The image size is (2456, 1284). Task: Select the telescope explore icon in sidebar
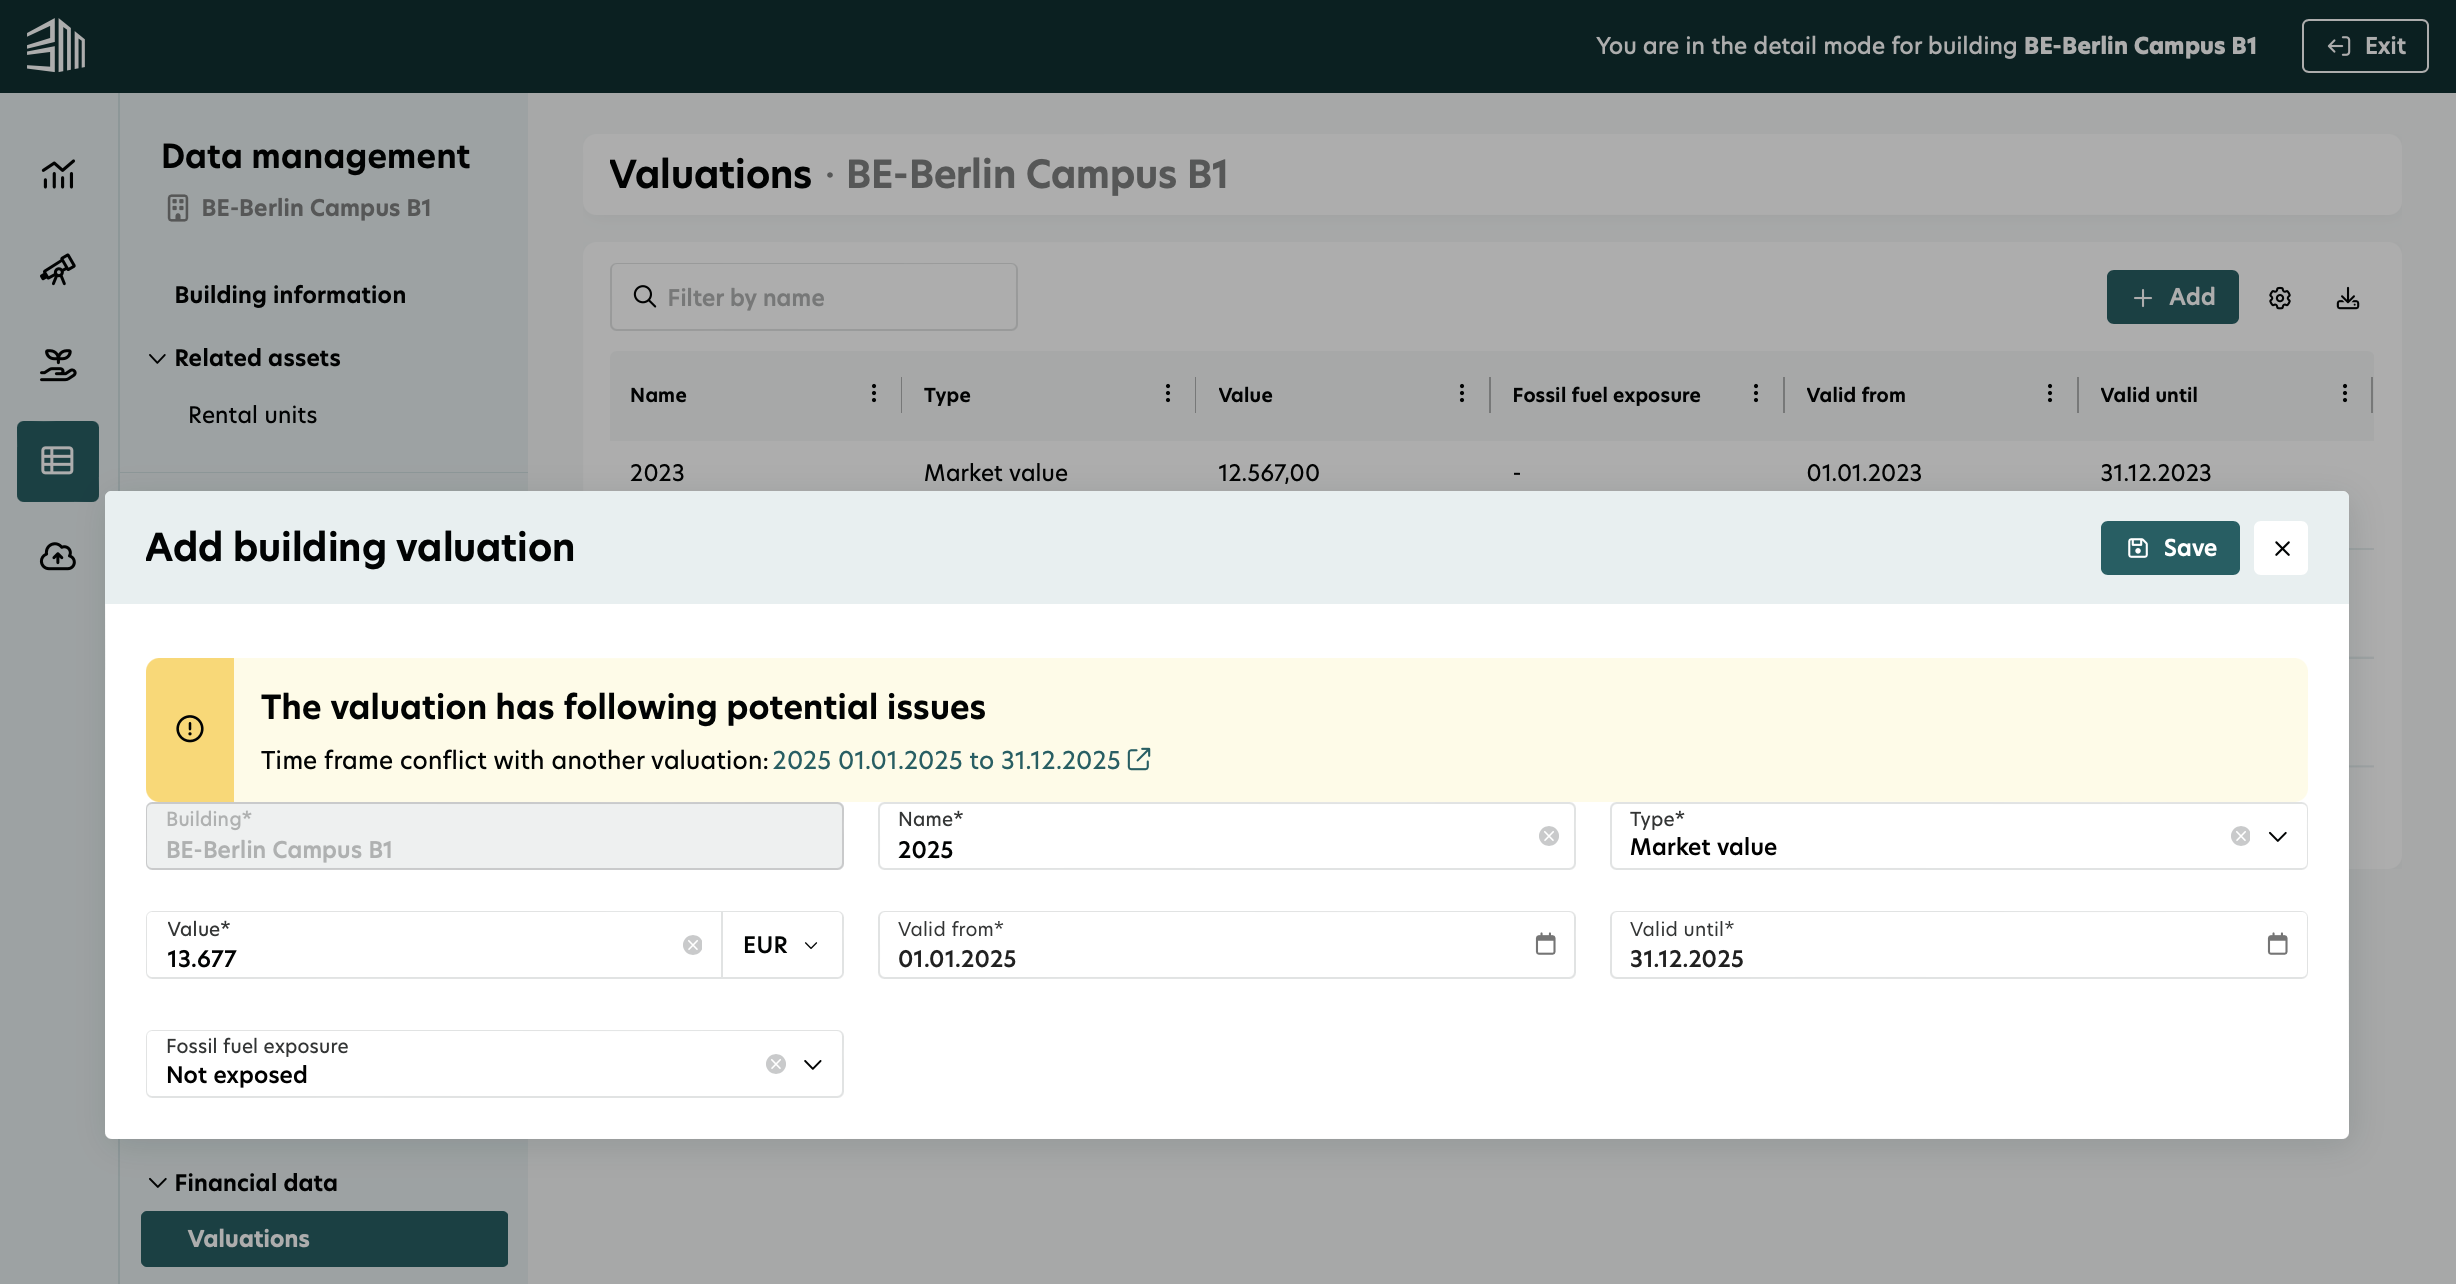click(x=57, y=269)
